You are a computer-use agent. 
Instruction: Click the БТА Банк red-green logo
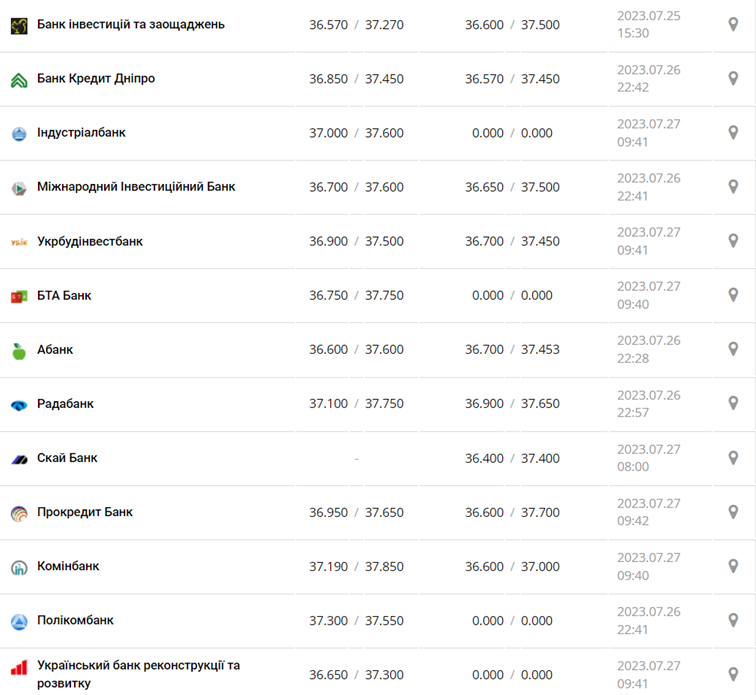pos(19,296)
